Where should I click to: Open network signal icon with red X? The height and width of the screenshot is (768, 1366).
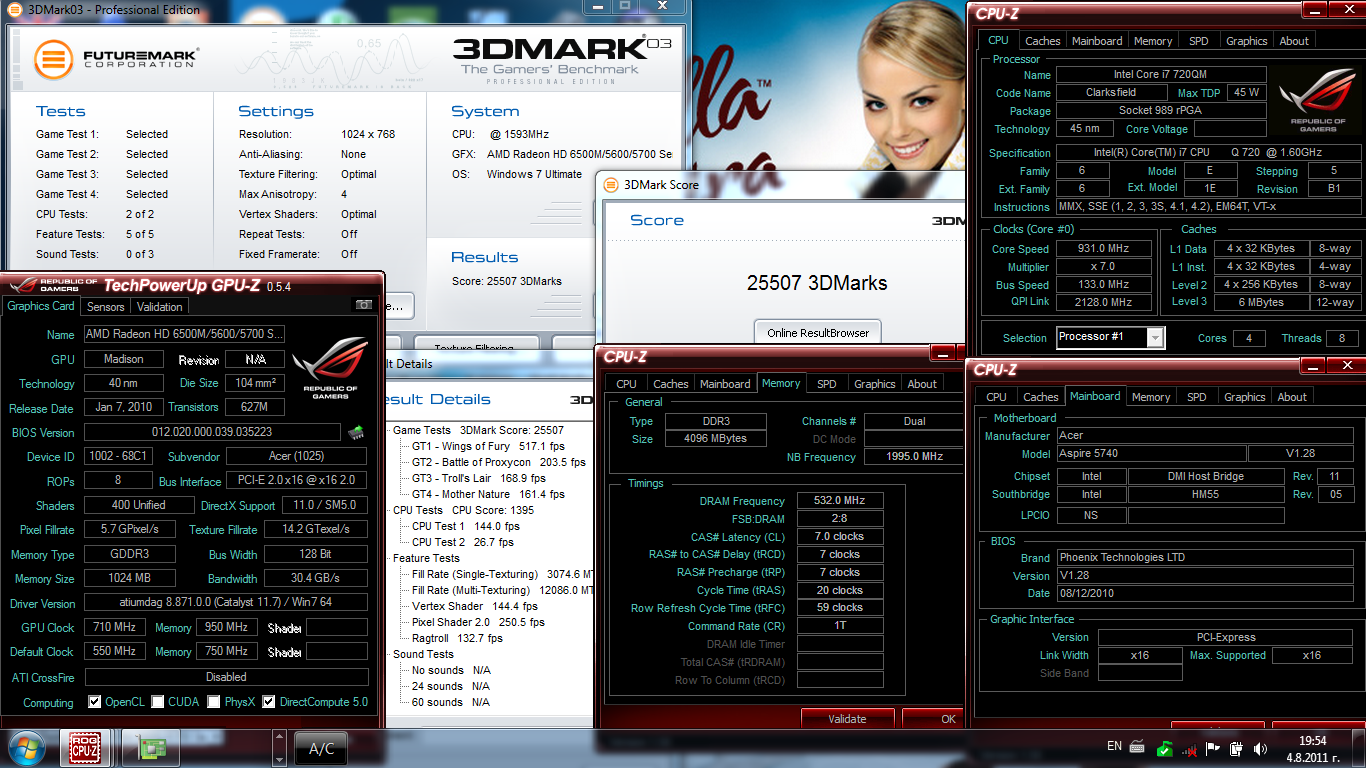(1189, 747)
